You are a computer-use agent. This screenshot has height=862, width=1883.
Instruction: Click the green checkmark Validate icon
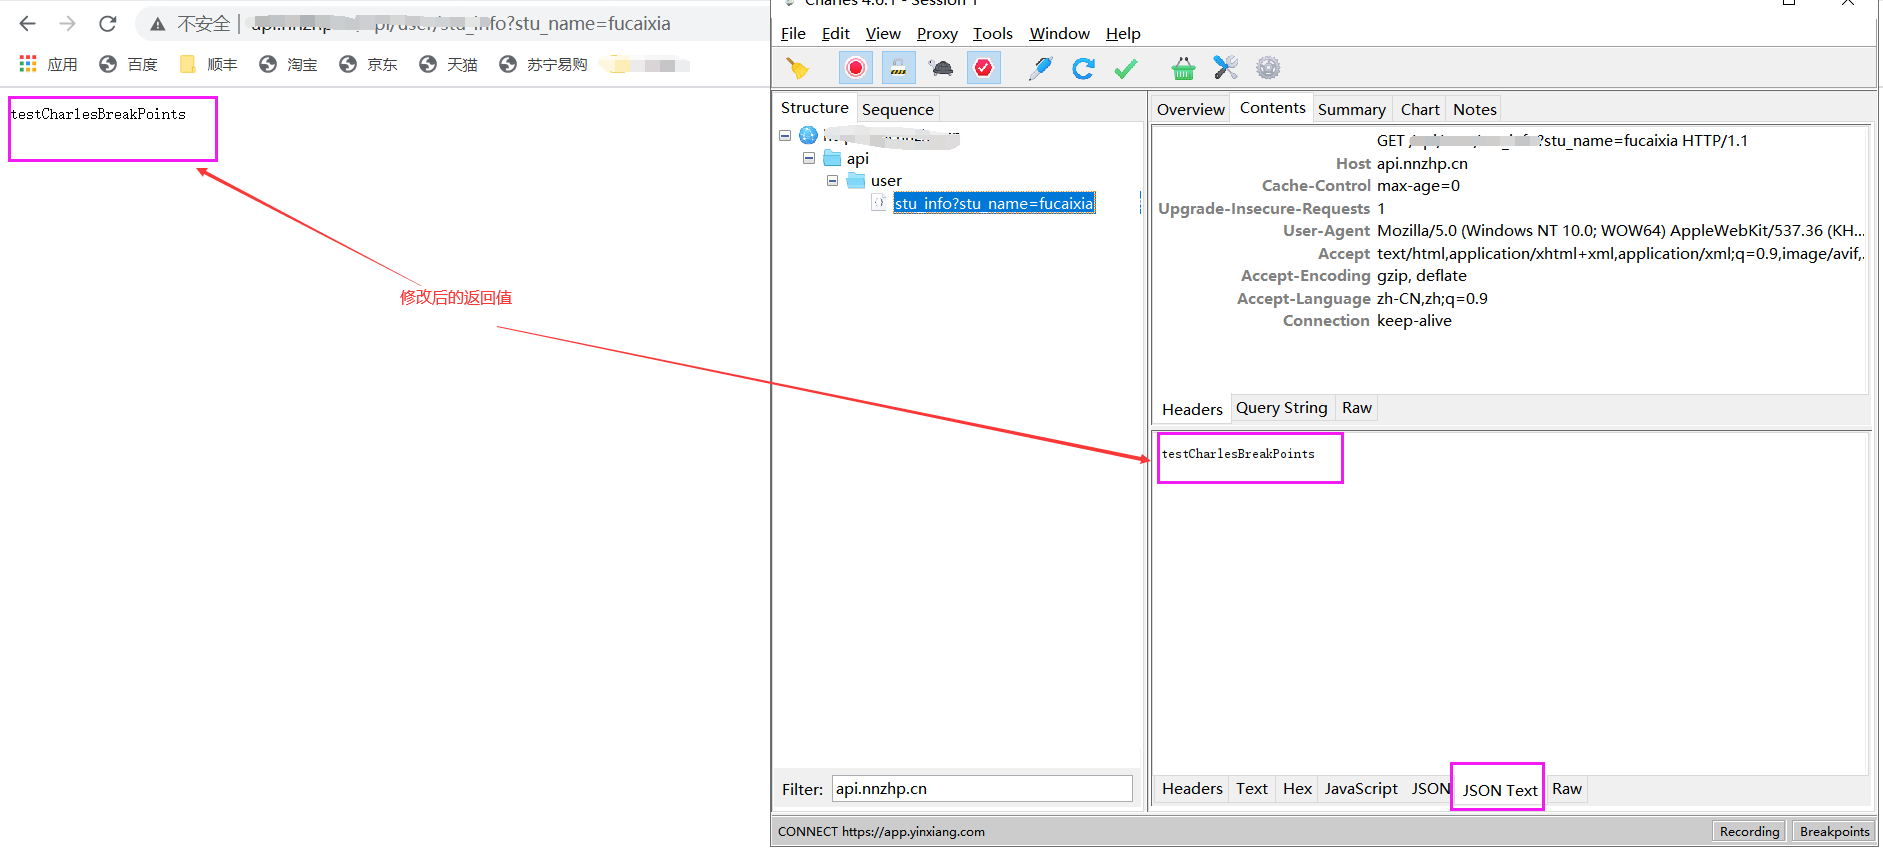(1126, 68)
